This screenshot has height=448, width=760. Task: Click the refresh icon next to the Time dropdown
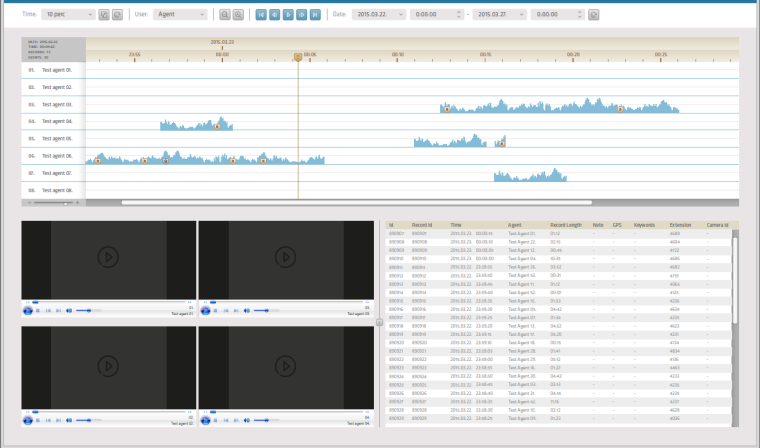tap(117, 15)
